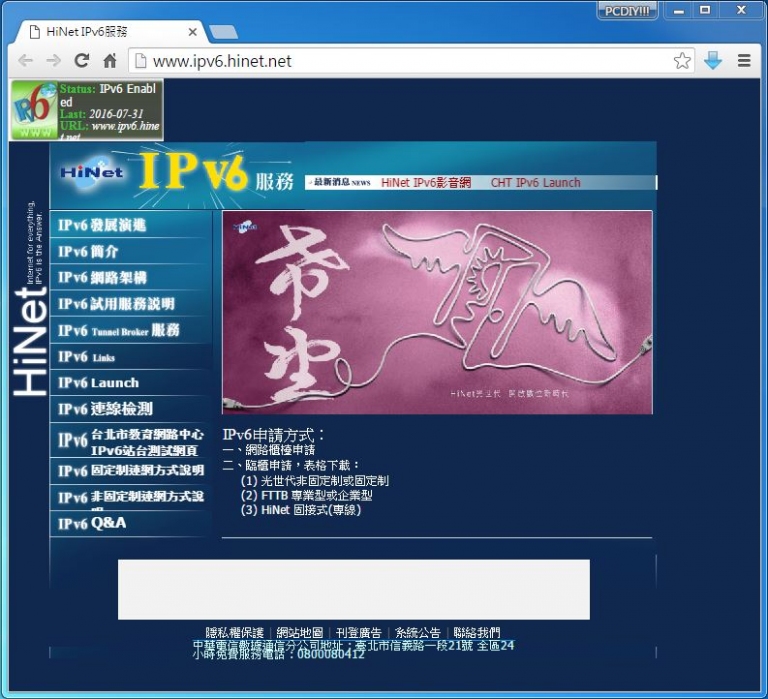Click 聯絡我們 footer link
The width and height of the screenshot is (768, 699).
477,632
